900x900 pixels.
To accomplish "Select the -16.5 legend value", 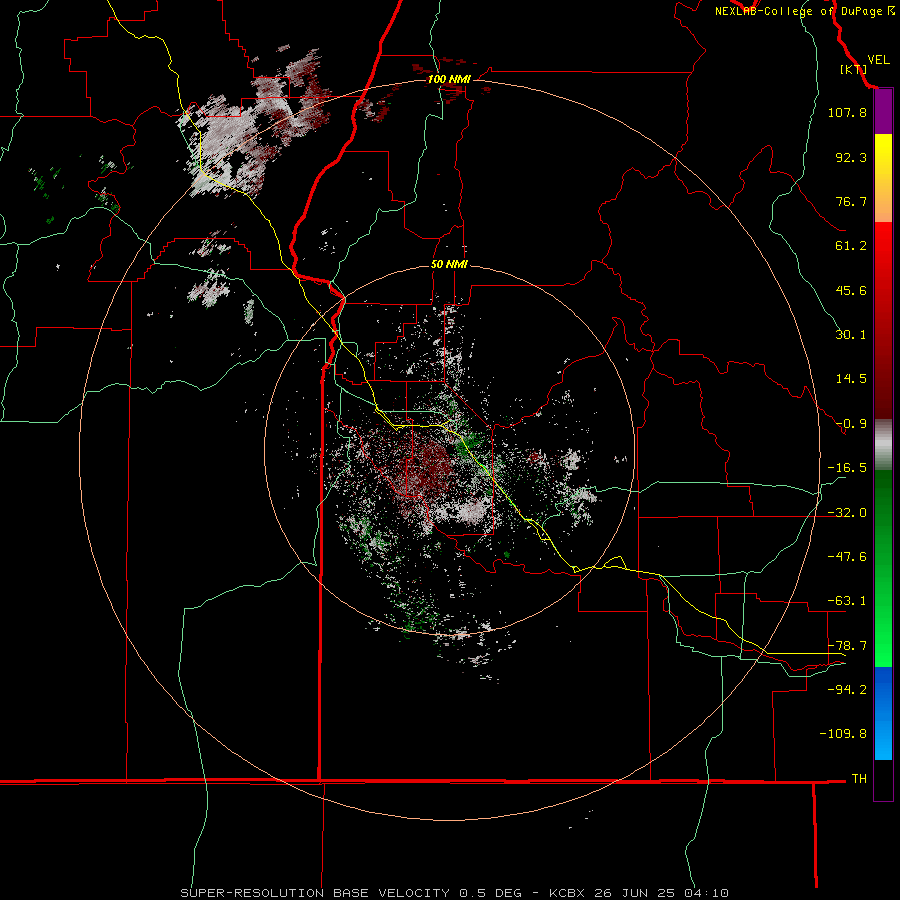I will pyautogui.click(x=847, y=468).
